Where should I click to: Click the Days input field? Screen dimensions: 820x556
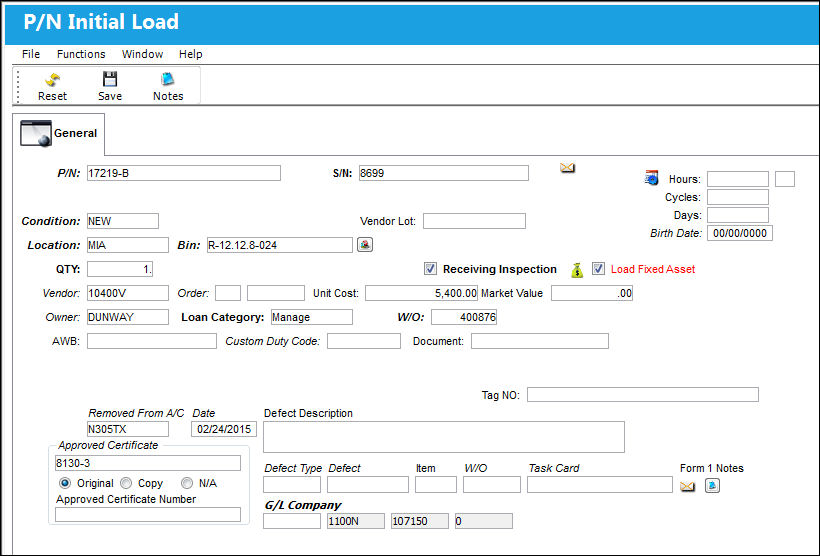(738, 215)
